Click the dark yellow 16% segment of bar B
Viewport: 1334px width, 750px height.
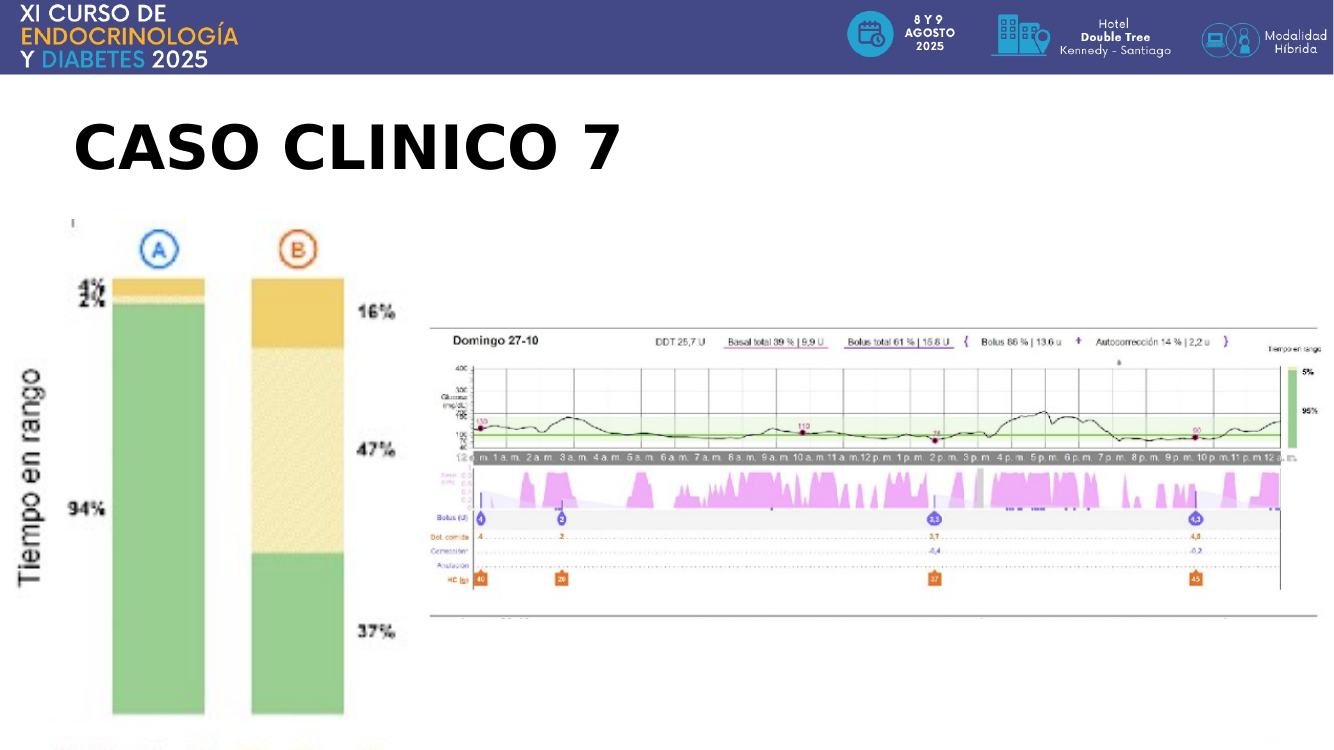(297, 313)
